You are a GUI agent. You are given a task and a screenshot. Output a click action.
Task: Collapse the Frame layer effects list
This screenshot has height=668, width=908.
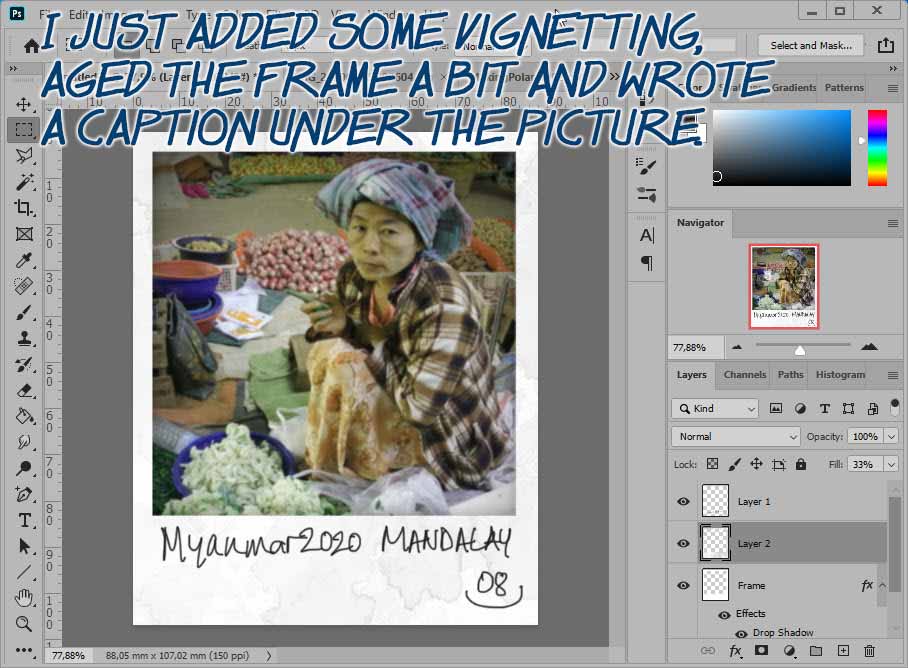883,585
